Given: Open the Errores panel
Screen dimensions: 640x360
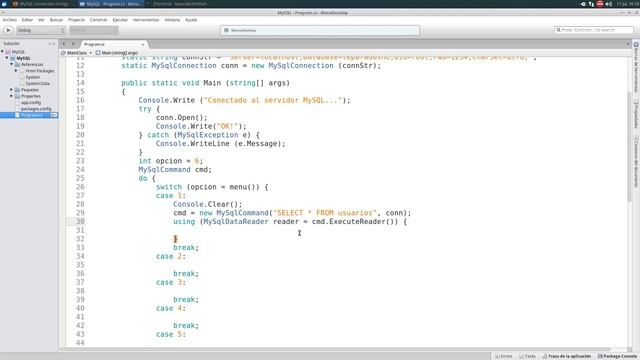Looking at the screenshot, I should (x=504, y=356).
